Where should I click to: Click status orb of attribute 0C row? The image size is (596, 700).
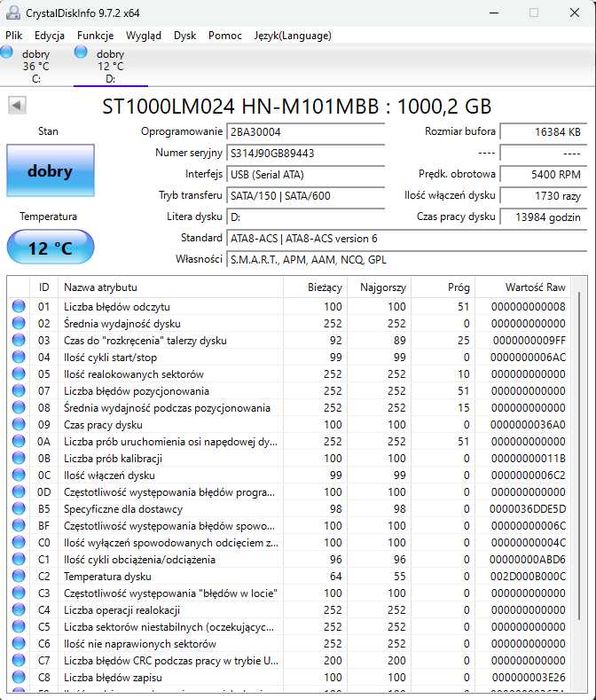point(18,475)
